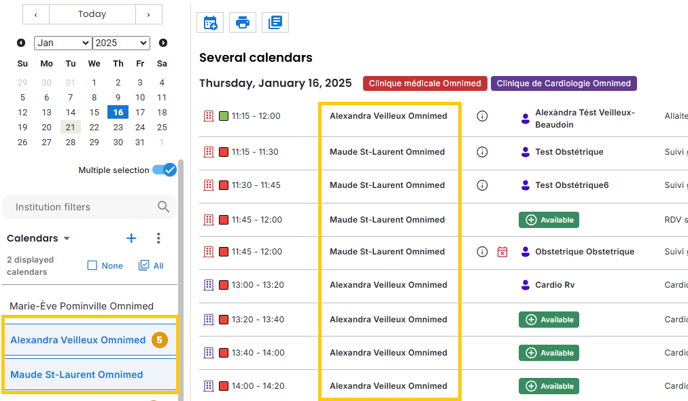Image resolution: width=688 pixels, height=401 pixels.
Task: Click Available button in 13:40 - 14:00 row
Action: 549,353
